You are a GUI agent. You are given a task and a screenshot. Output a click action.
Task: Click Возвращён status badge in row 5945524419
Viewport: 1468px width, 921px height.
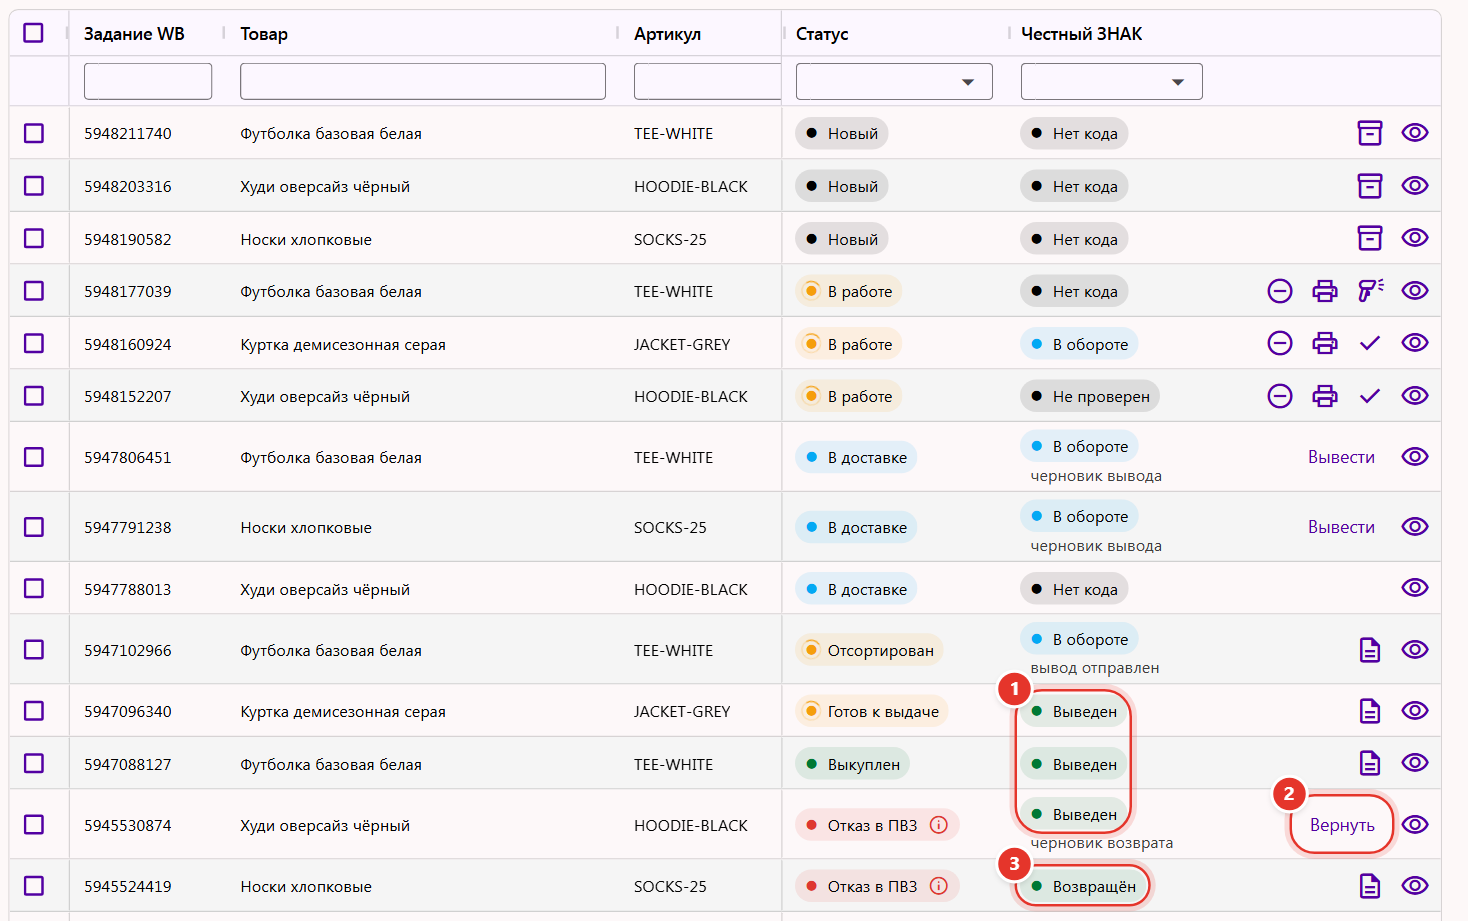[1083, 886]
